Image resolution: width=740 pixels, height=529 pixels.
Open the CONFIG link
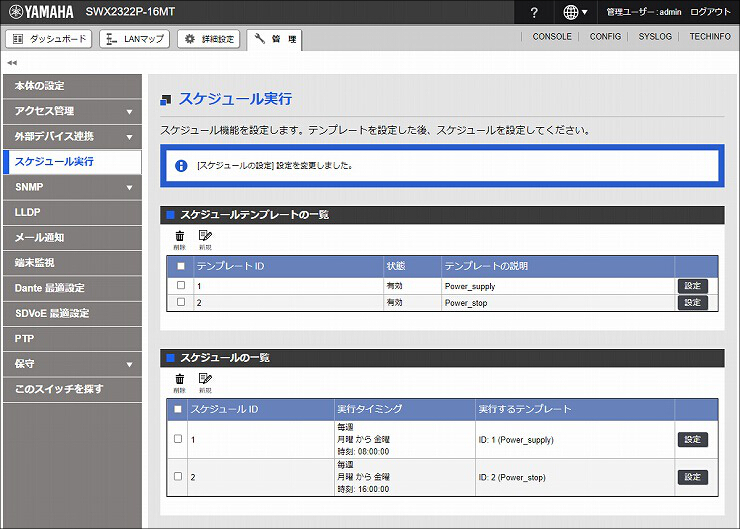pyautogui.click(x=605, y=36)
